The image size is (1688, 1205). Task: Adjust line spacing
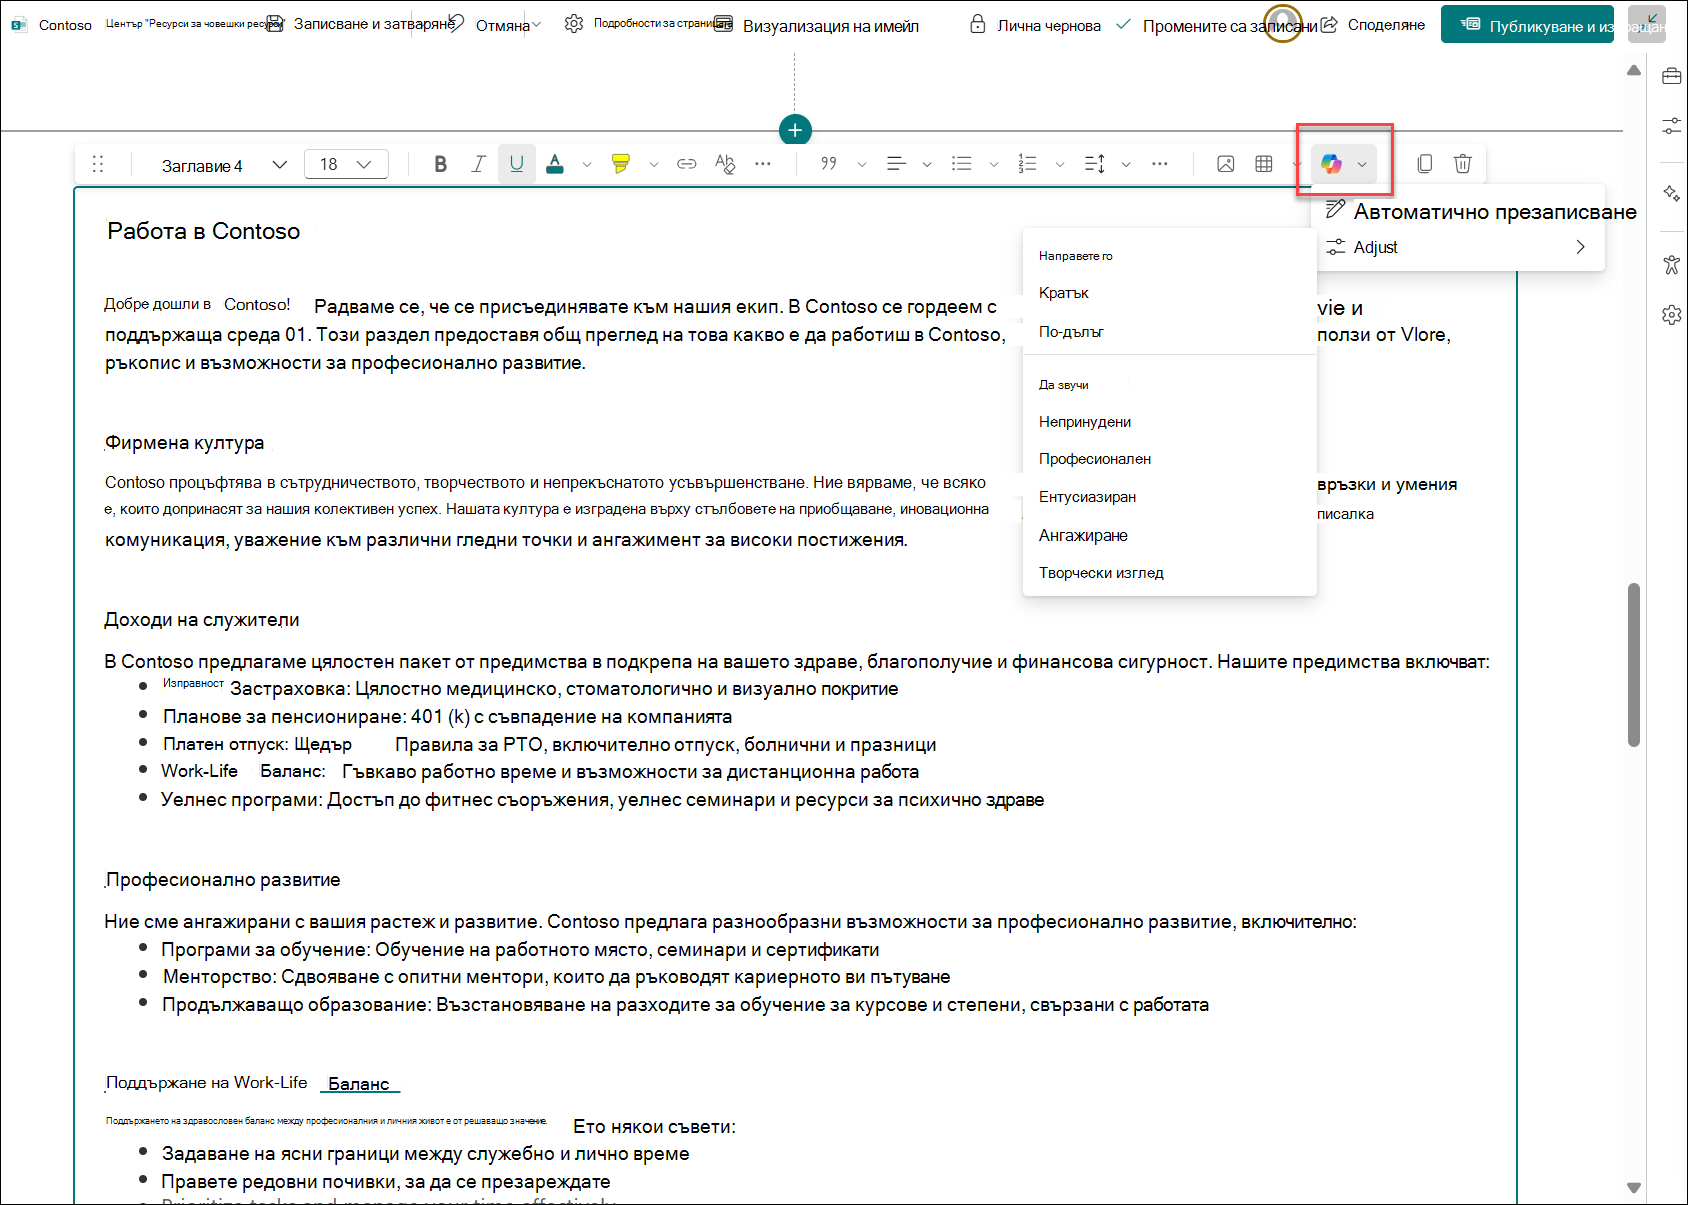click(1094, 164)
